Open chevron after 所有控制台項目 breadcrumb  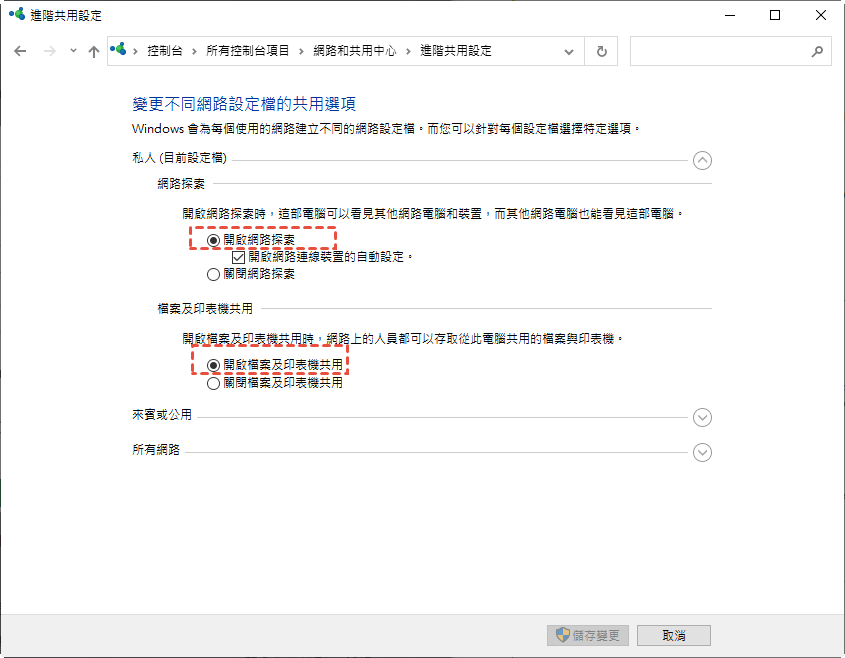301,51
